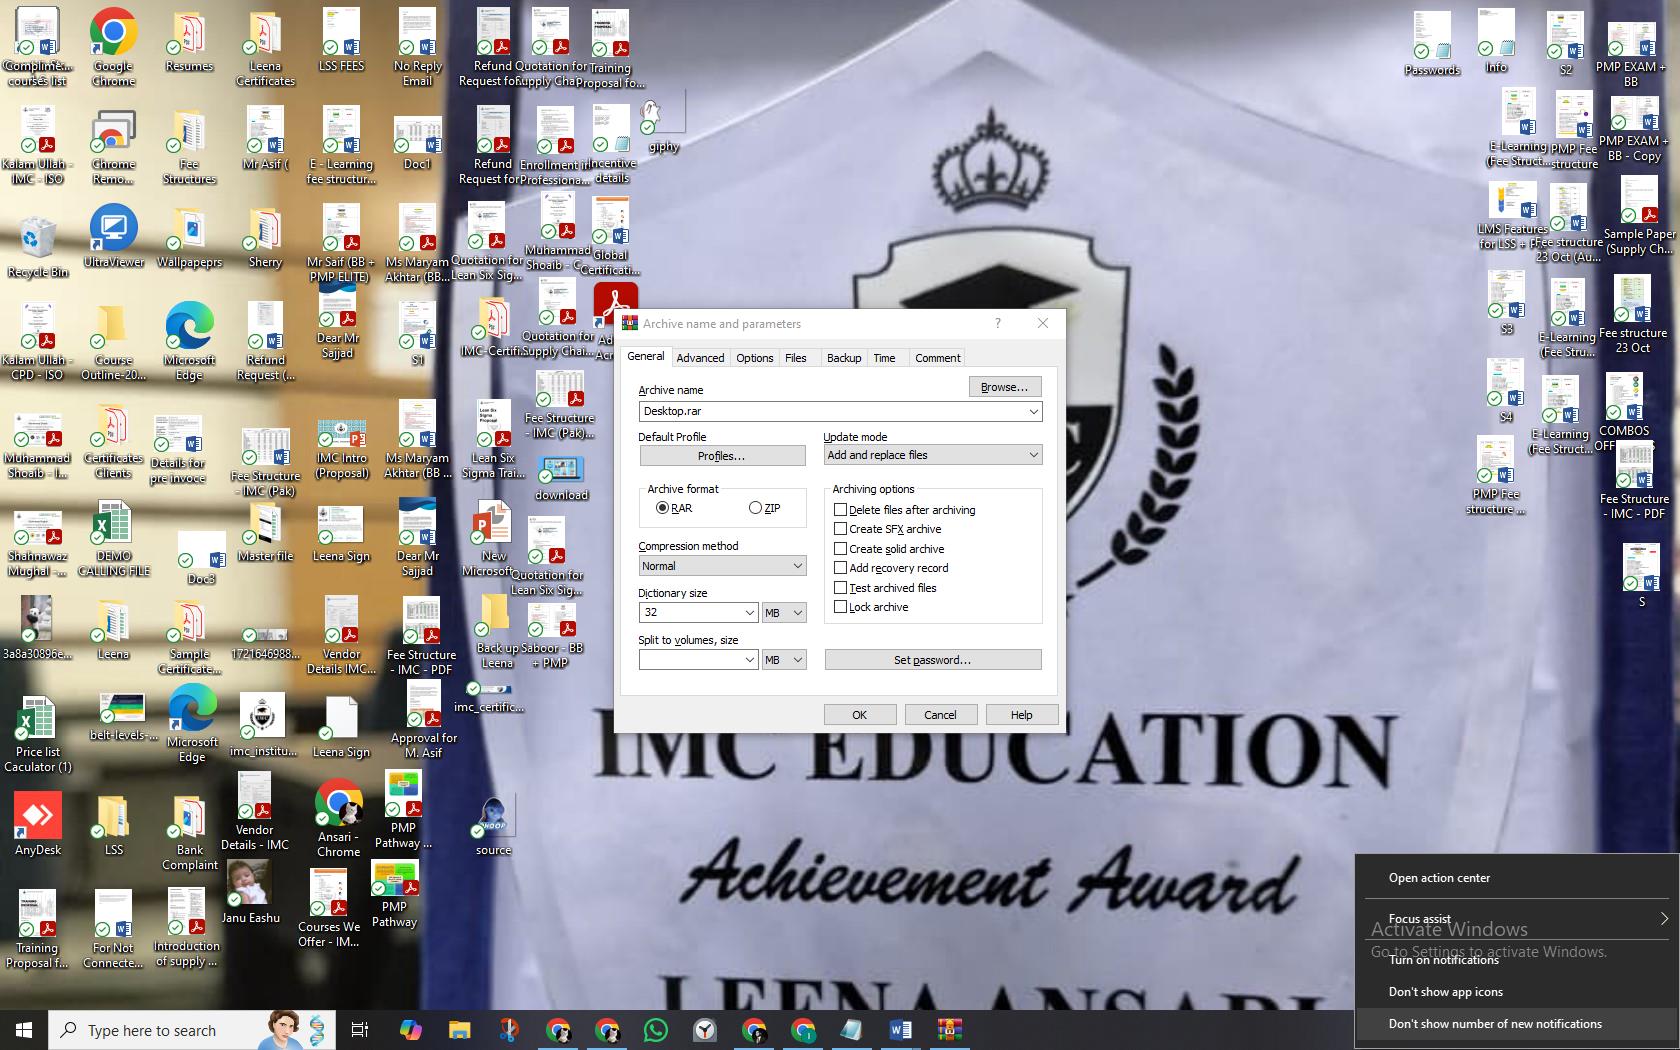The height and width of the screenshot is (1050, 1680).
Task: Select the Janu Eashu photo icon
Action: tap(249, 891)
